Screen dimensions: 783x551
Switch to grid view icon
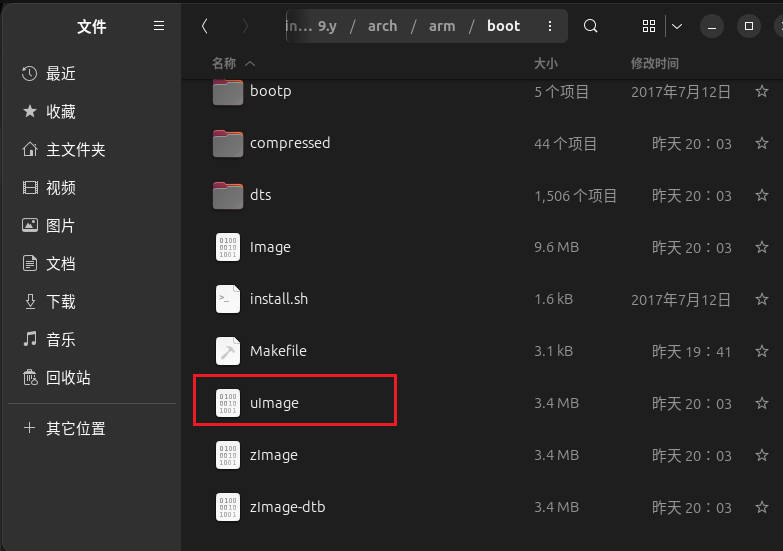click(649, 26)
